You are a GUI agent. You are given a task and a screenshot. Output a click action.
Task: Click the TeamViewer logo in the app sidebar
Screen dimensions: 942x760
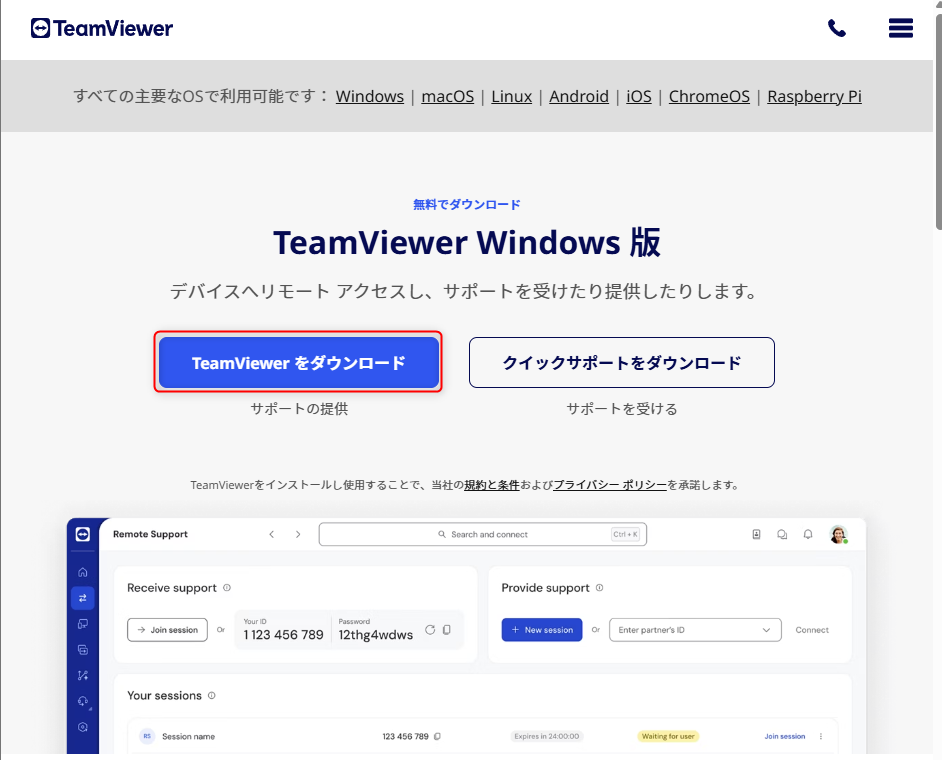83,534
